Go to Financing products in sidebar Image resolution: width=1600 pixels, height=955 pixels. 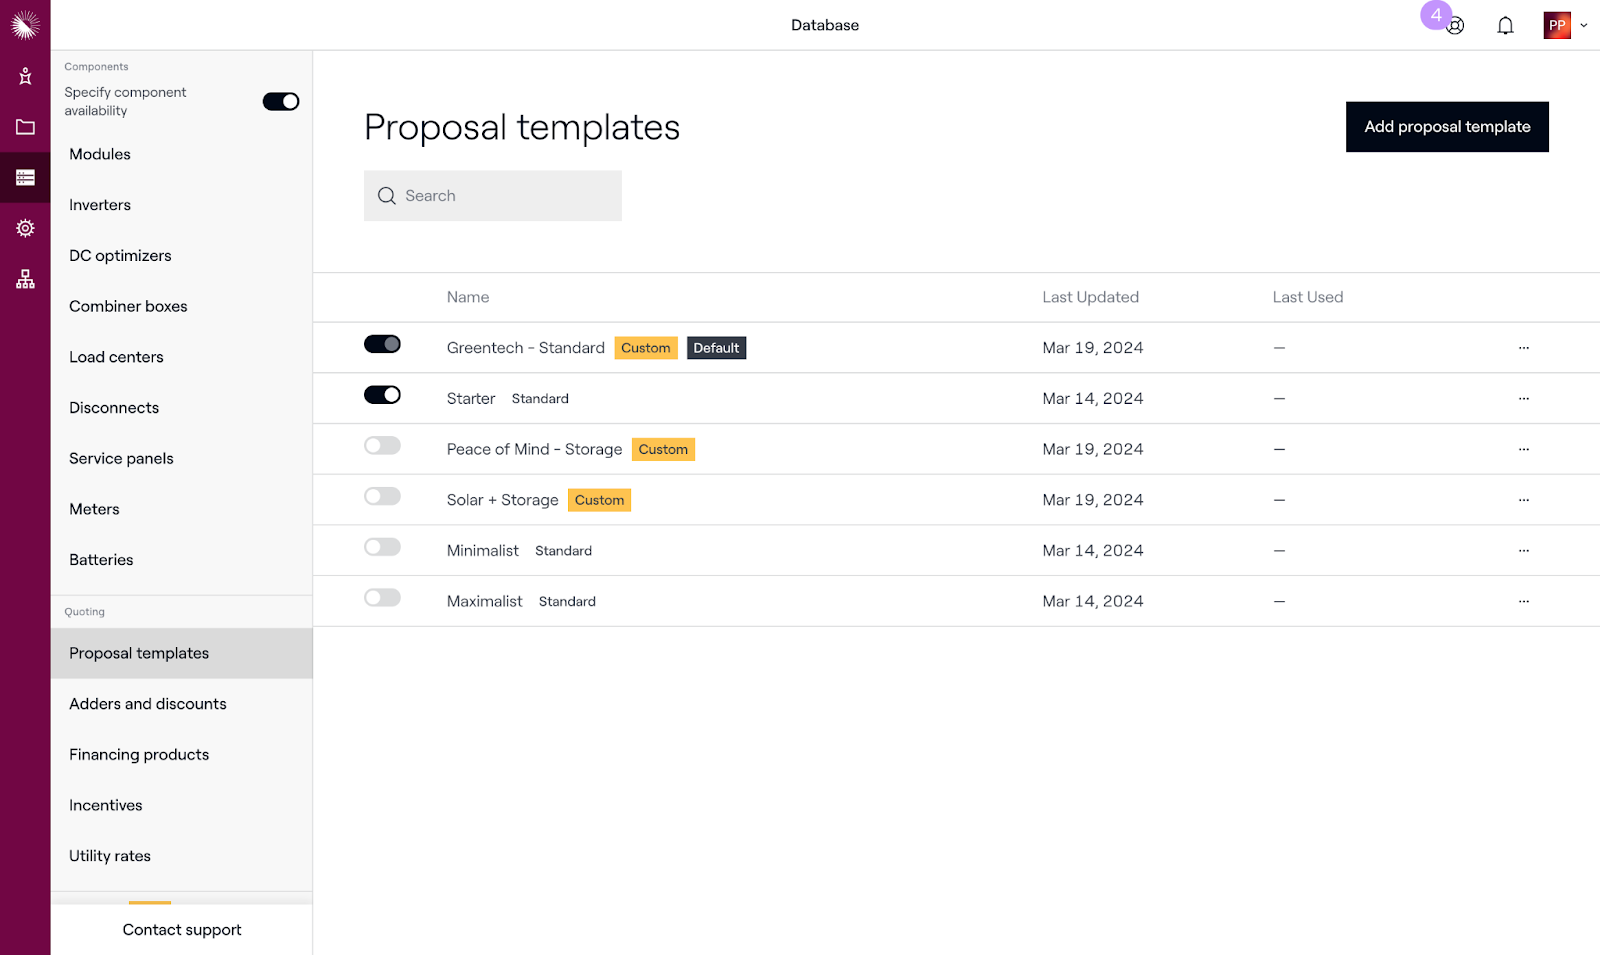(139, 755)
